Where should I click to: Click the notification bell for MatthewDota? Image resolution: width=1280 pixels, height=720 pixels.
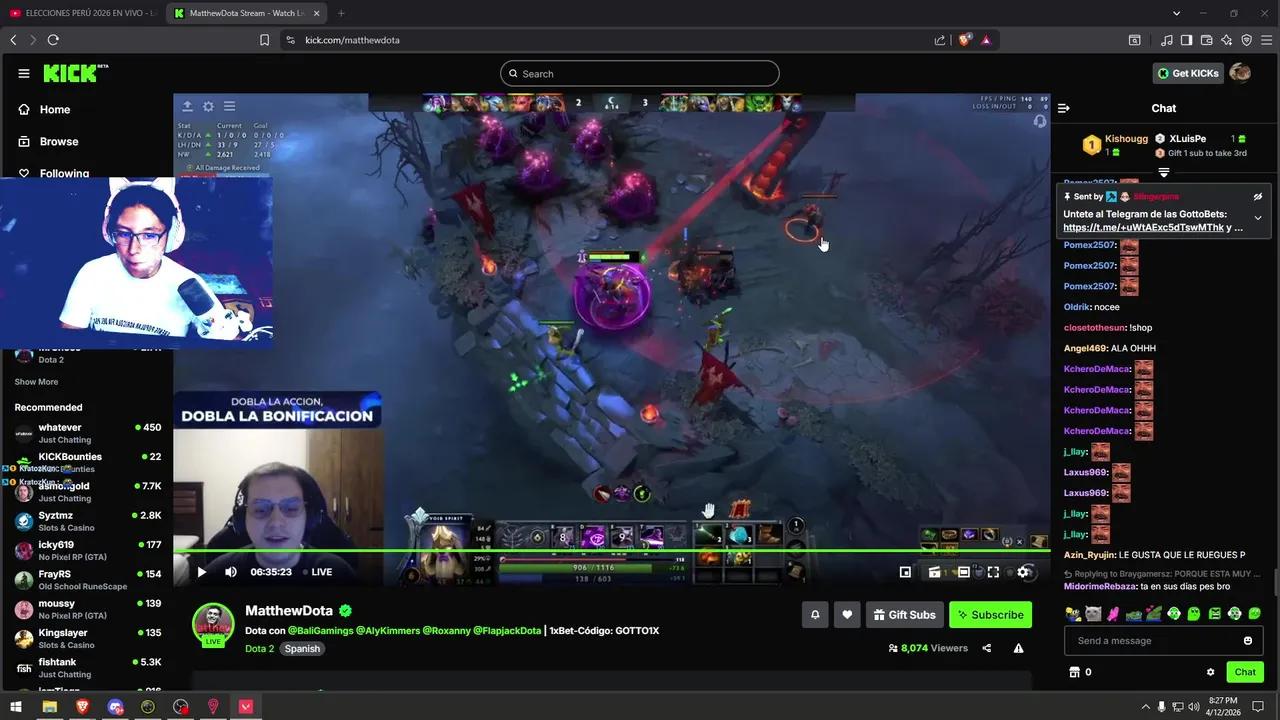pos(815,615)
